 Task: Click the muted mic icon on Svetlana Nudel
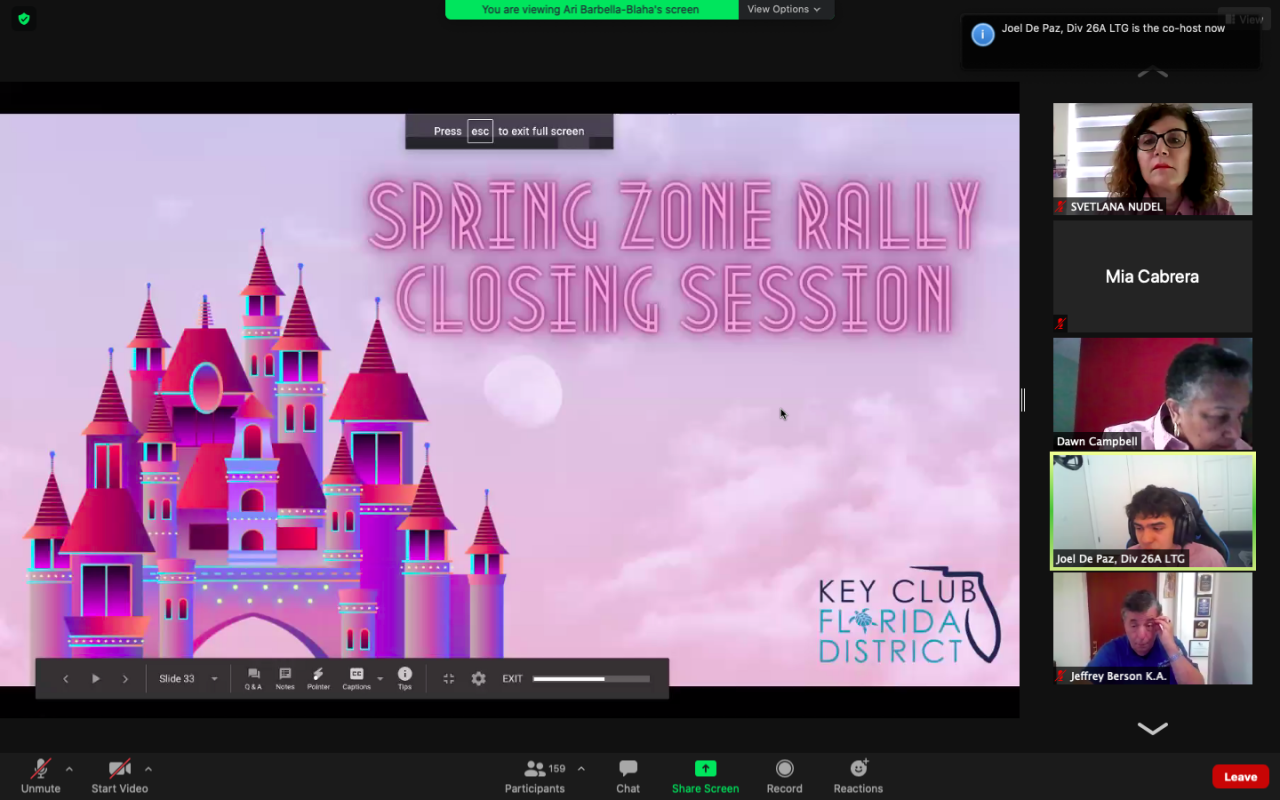(x=1061, y=207)
